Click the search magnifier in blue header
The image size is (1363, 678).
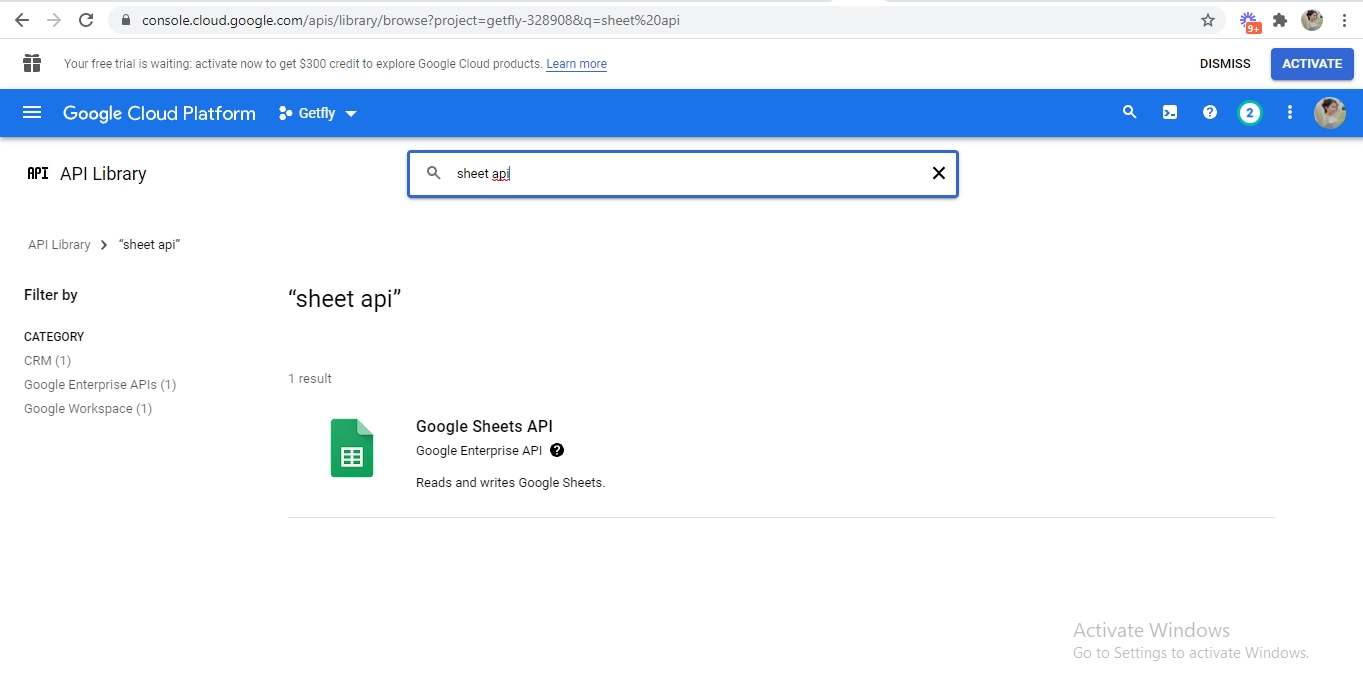tap(1129, 113)
